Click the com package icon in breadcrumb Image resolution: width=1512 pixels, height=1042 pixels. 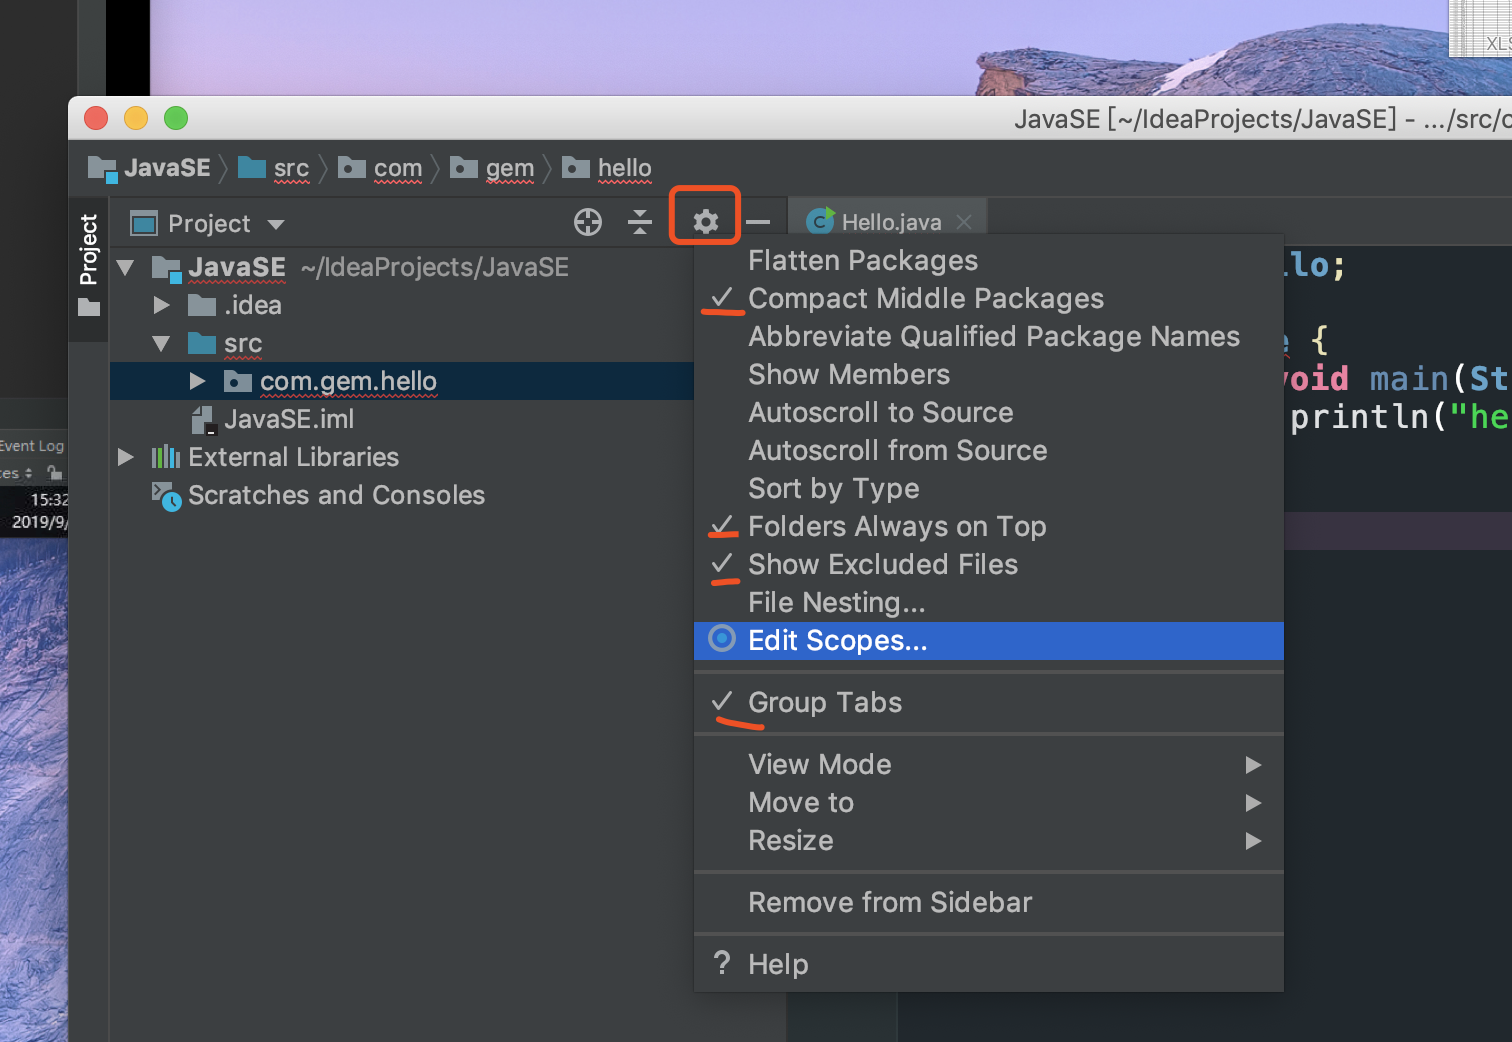pyautogui.click(x=352, y=167)
